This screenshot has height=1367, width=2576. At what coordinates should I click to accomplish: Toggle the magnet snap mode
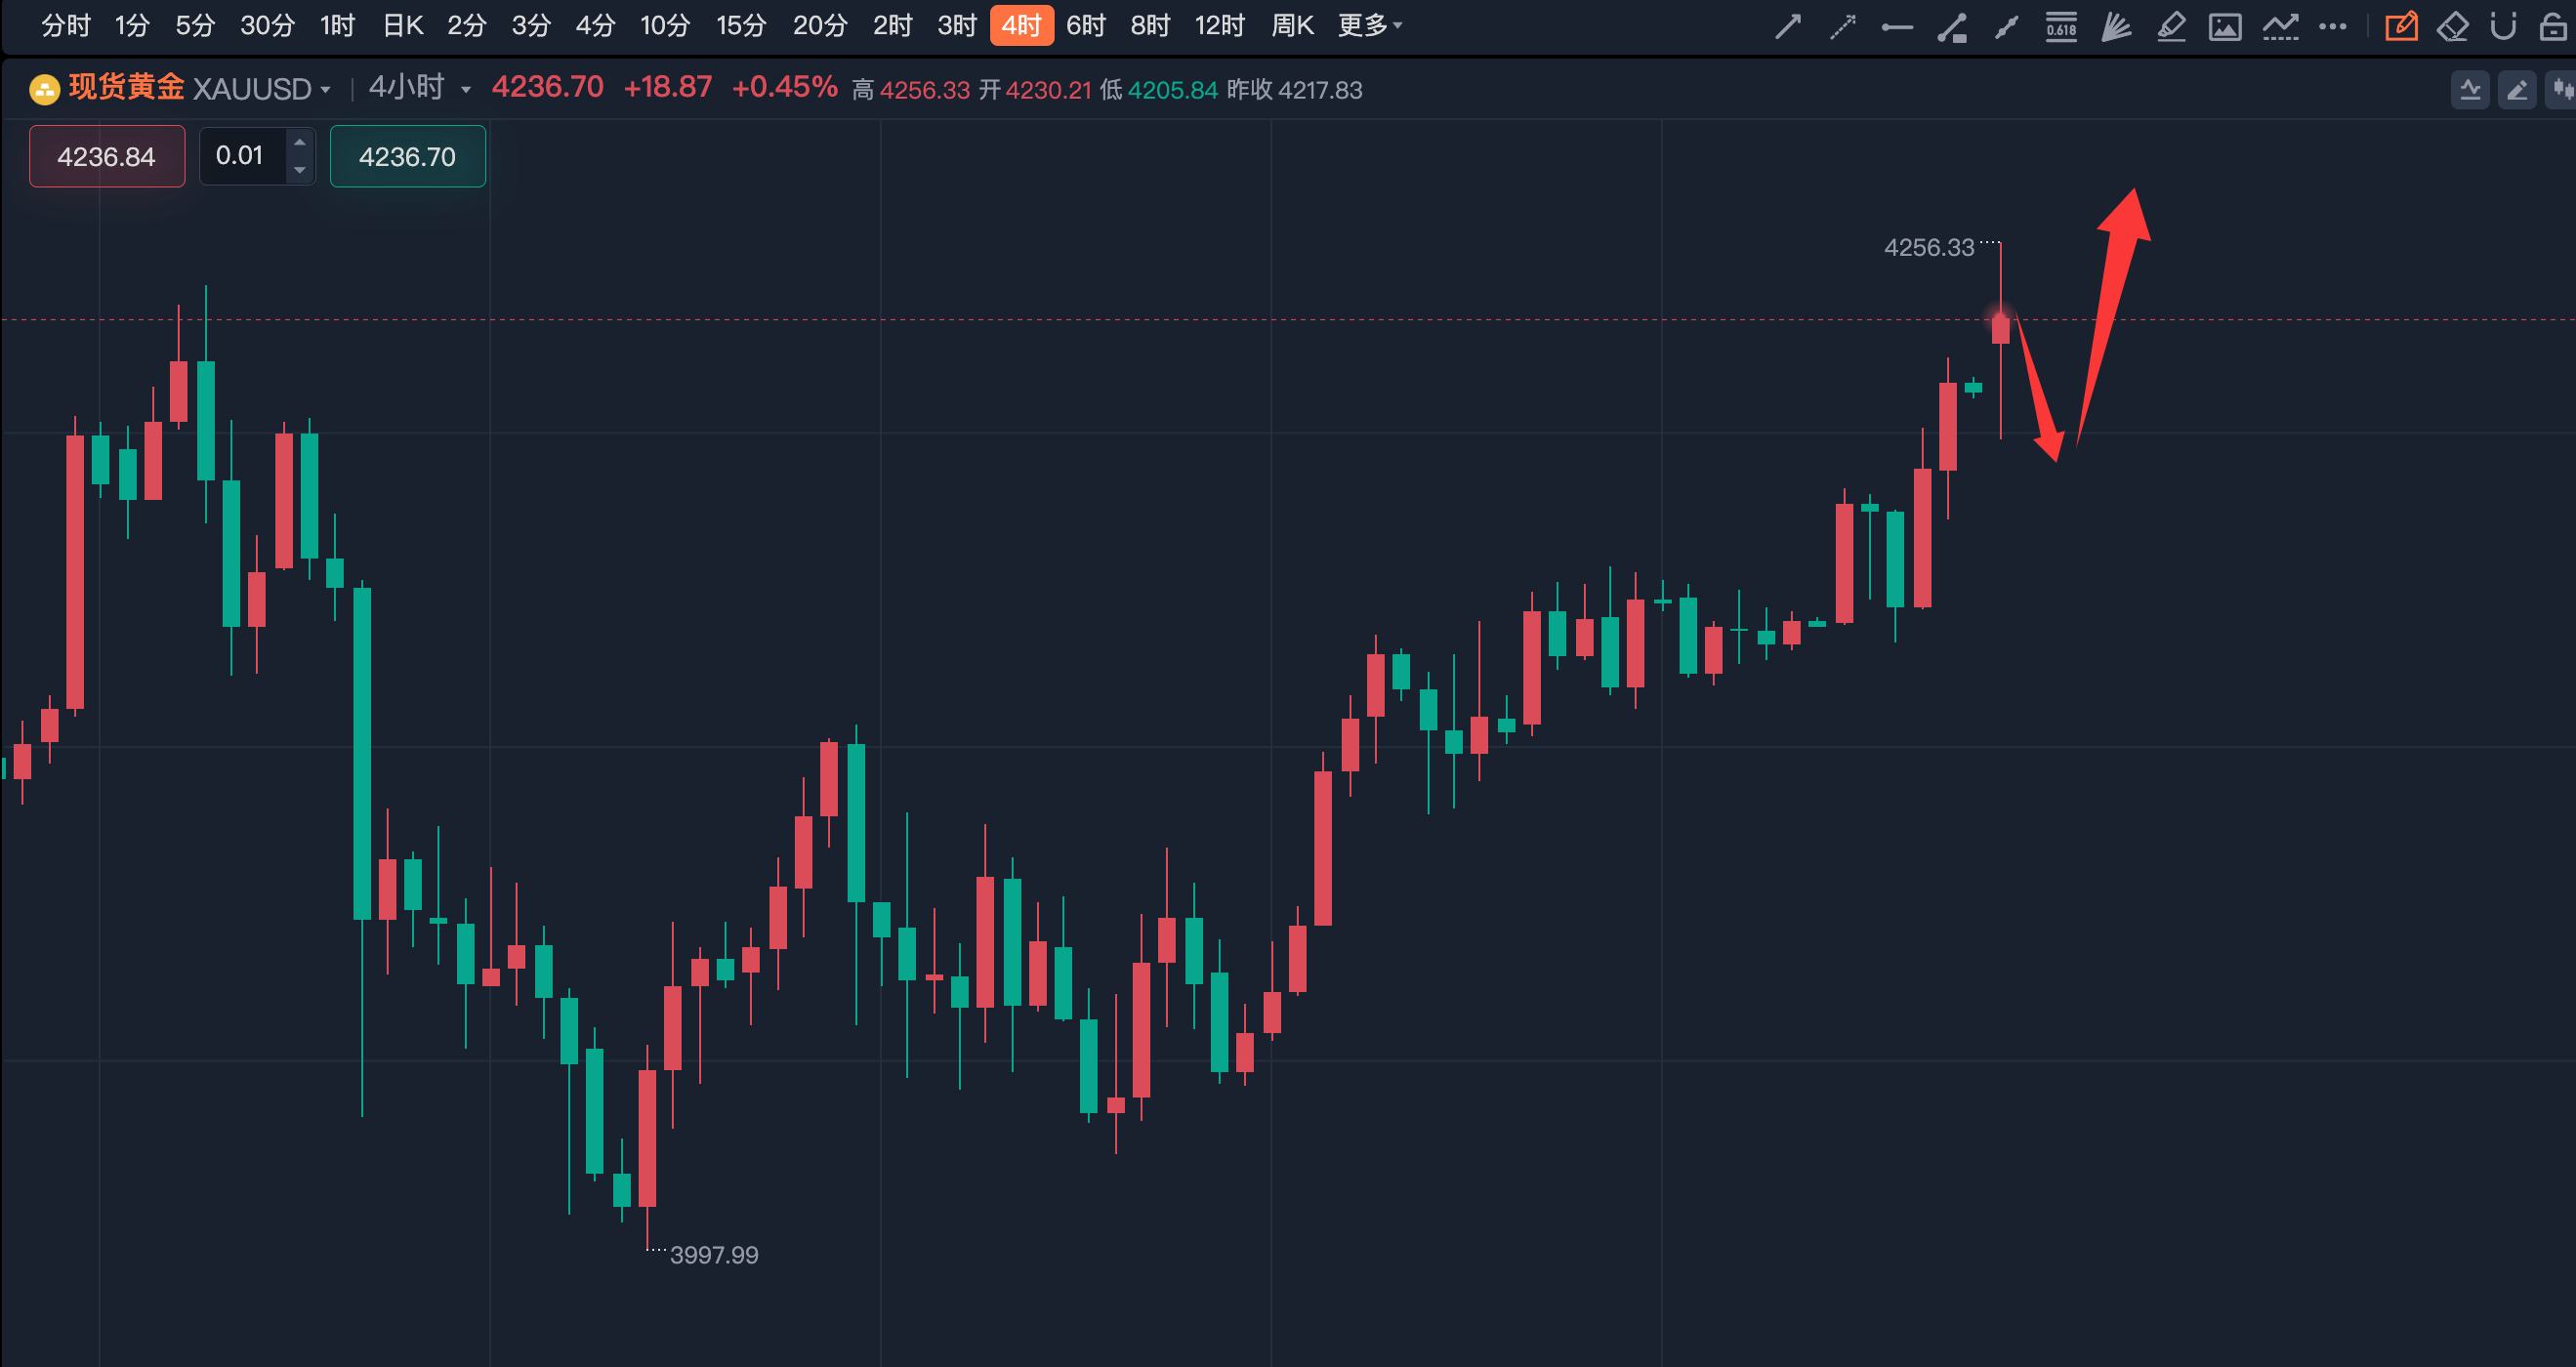(x=2503, y=26)
